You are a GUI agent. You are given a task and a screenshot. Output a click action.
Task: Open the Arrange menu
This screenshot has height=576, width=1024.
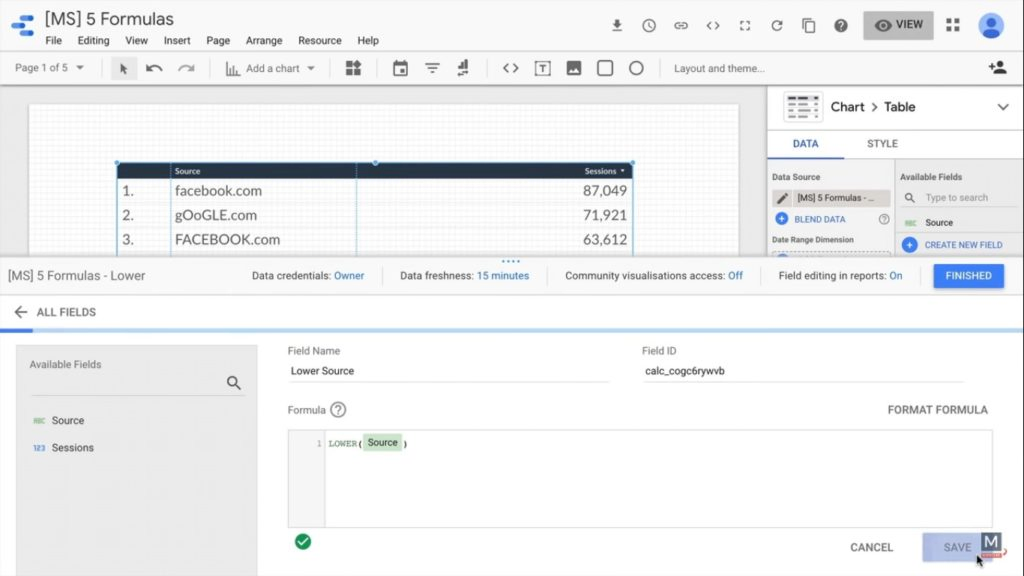[264, 41]
